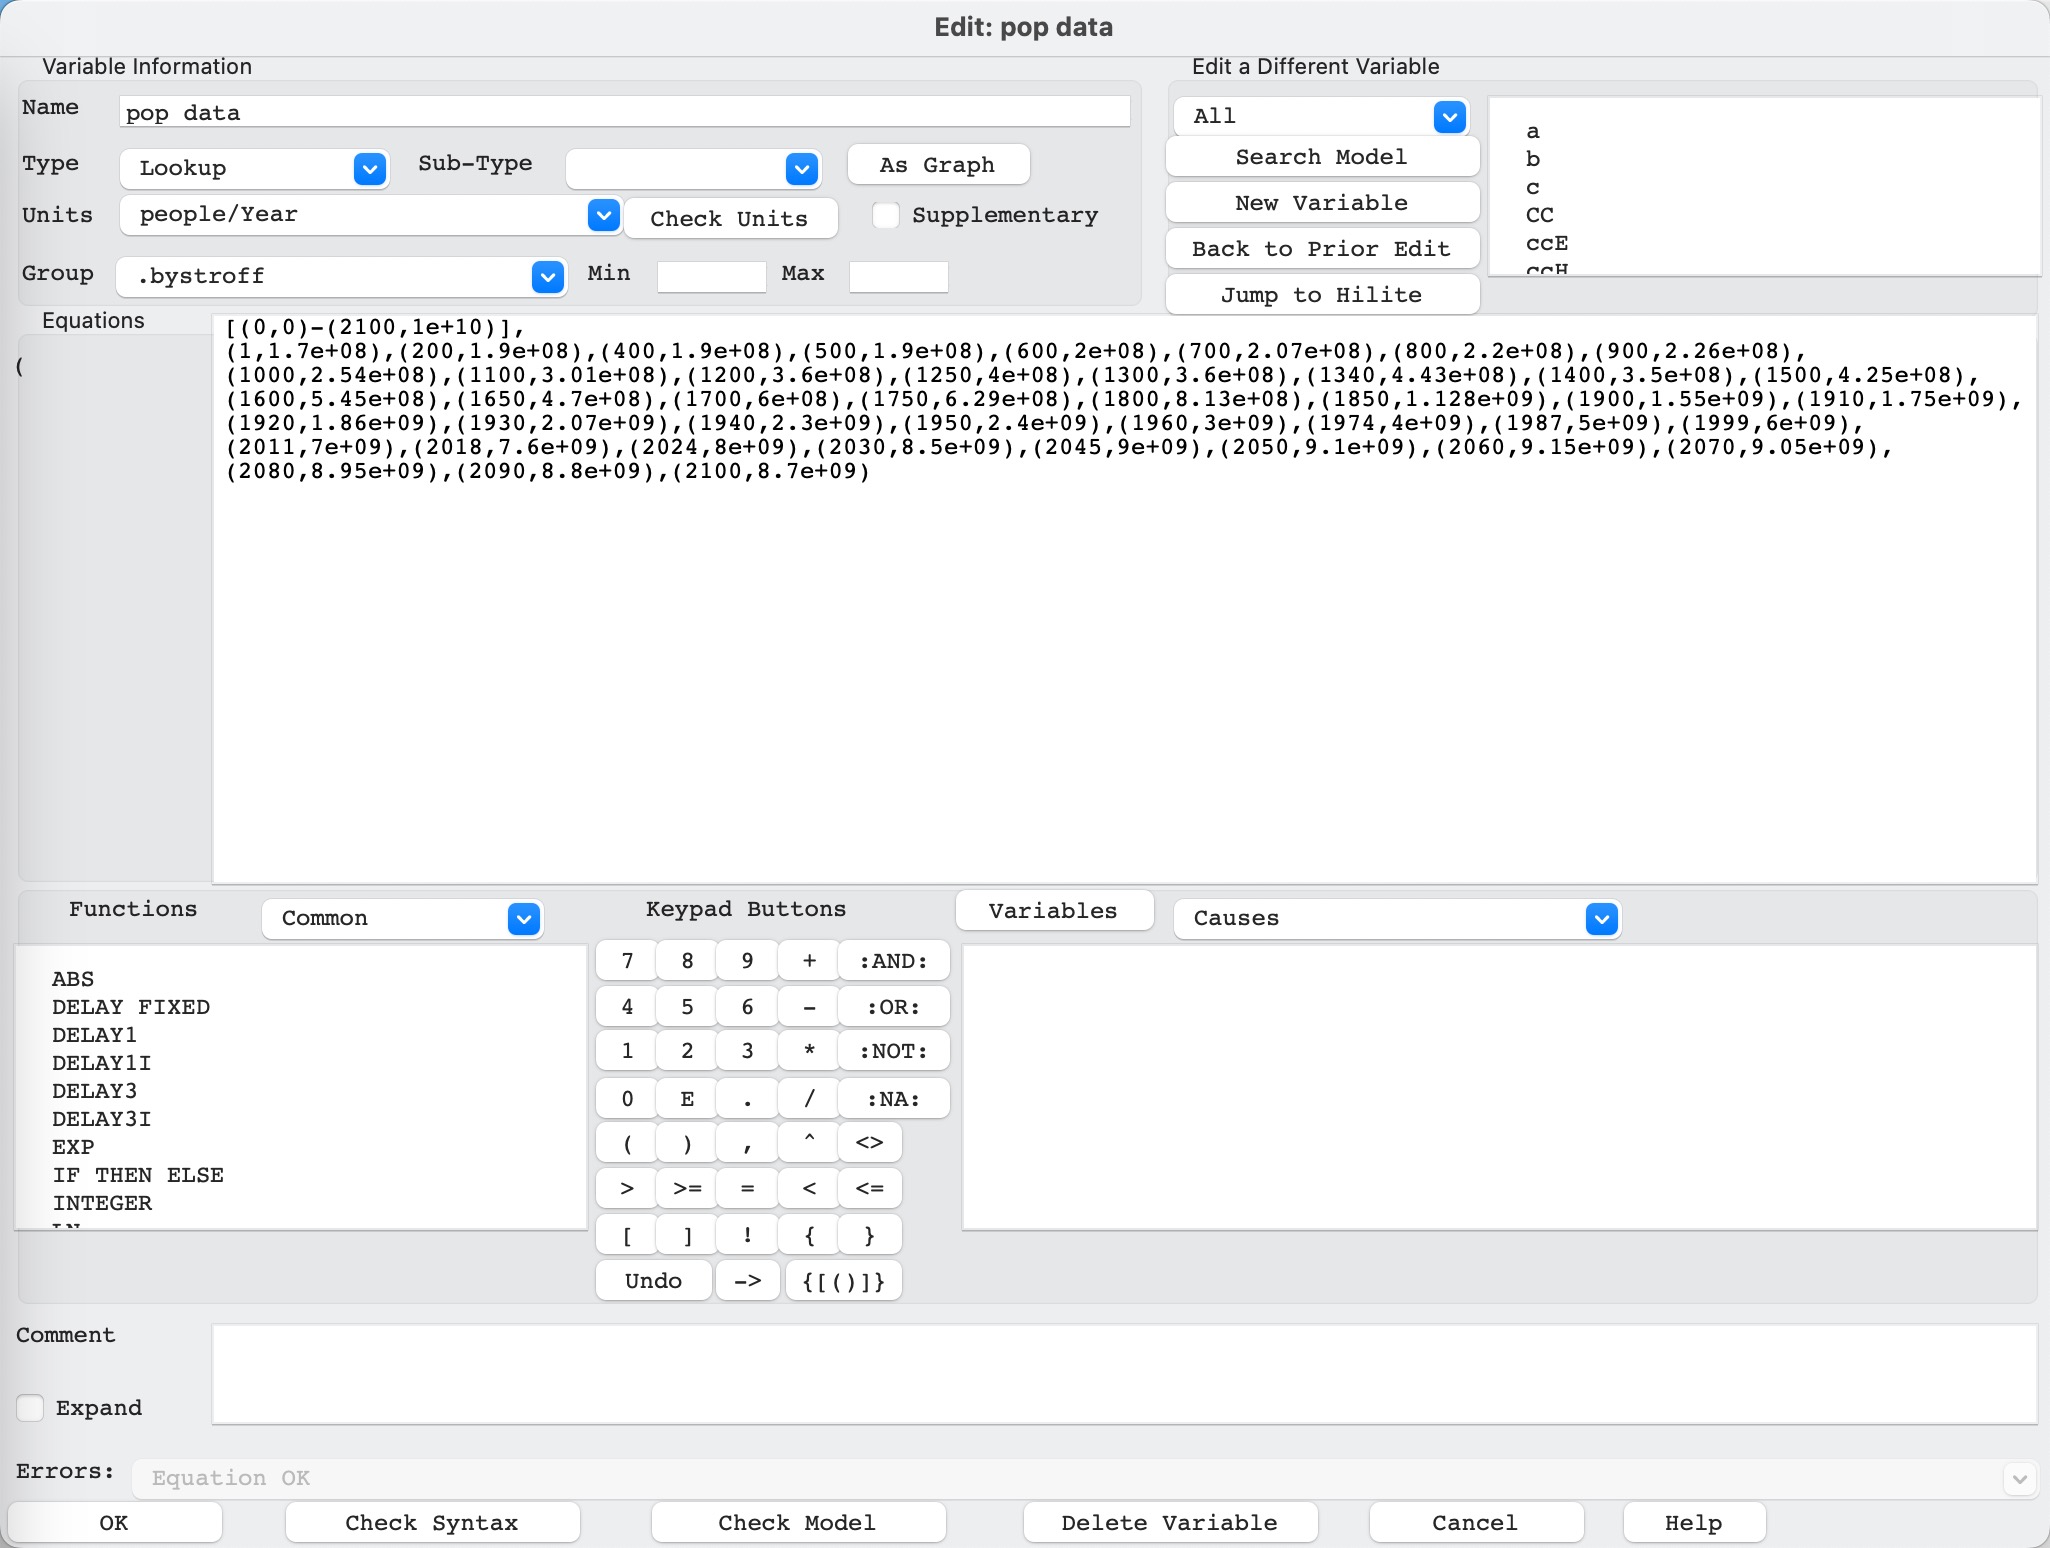Insert the :AND: operator
The height and width of the screenshot is (1548, 2050).
tap(894, 960)
